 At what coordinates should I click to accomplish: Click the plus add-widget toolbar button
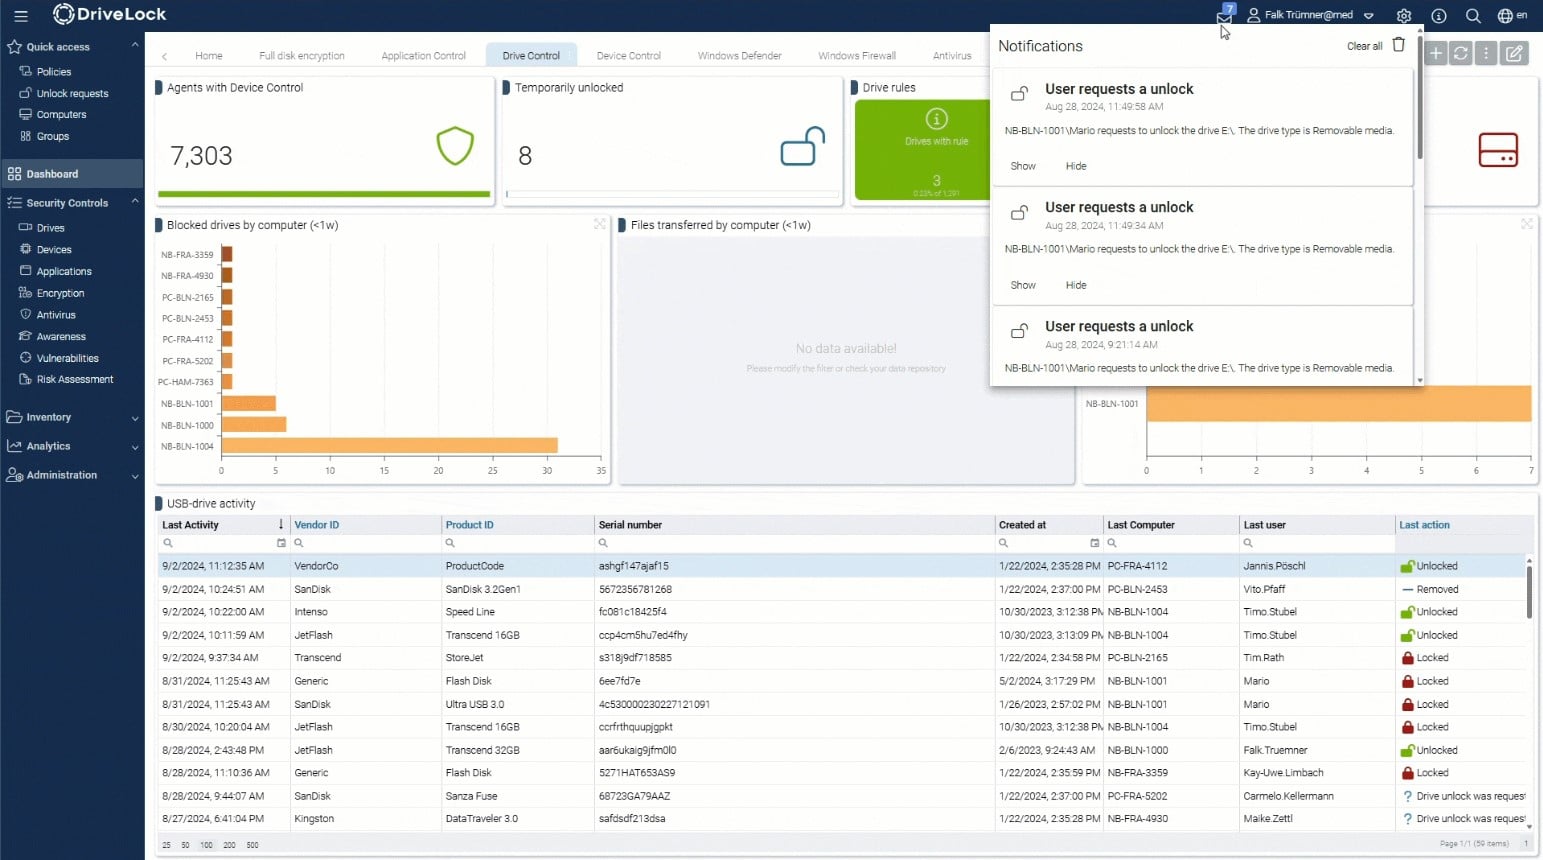pyautogui.click(x=1436, y=53)
